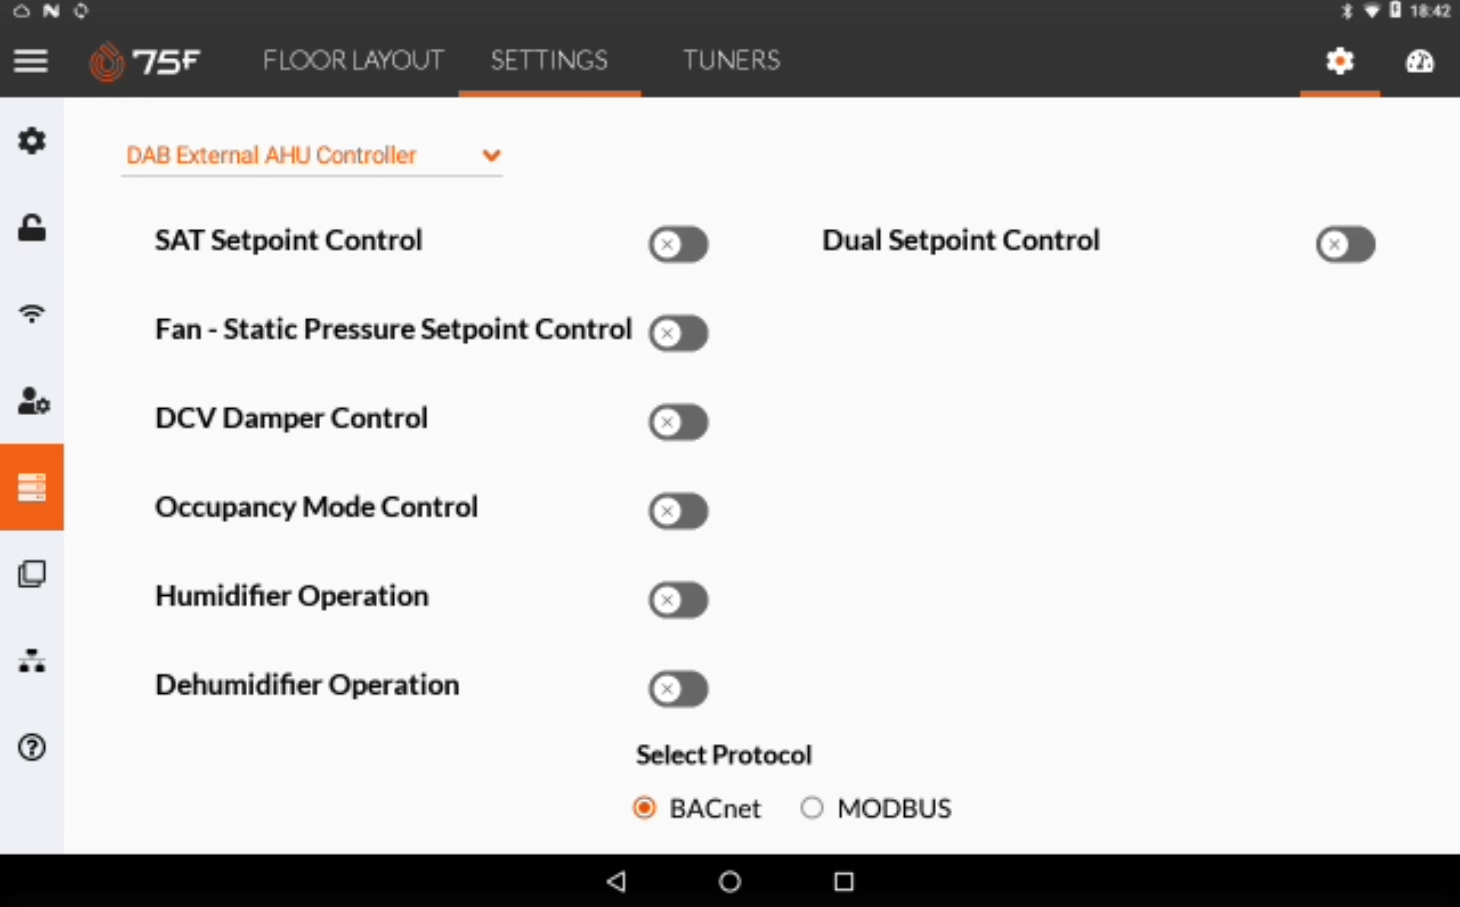This screenshot has width=1460, height=907.
Task: Open the unlock padlock sidebar icon
Action: [x=32, y=228]
